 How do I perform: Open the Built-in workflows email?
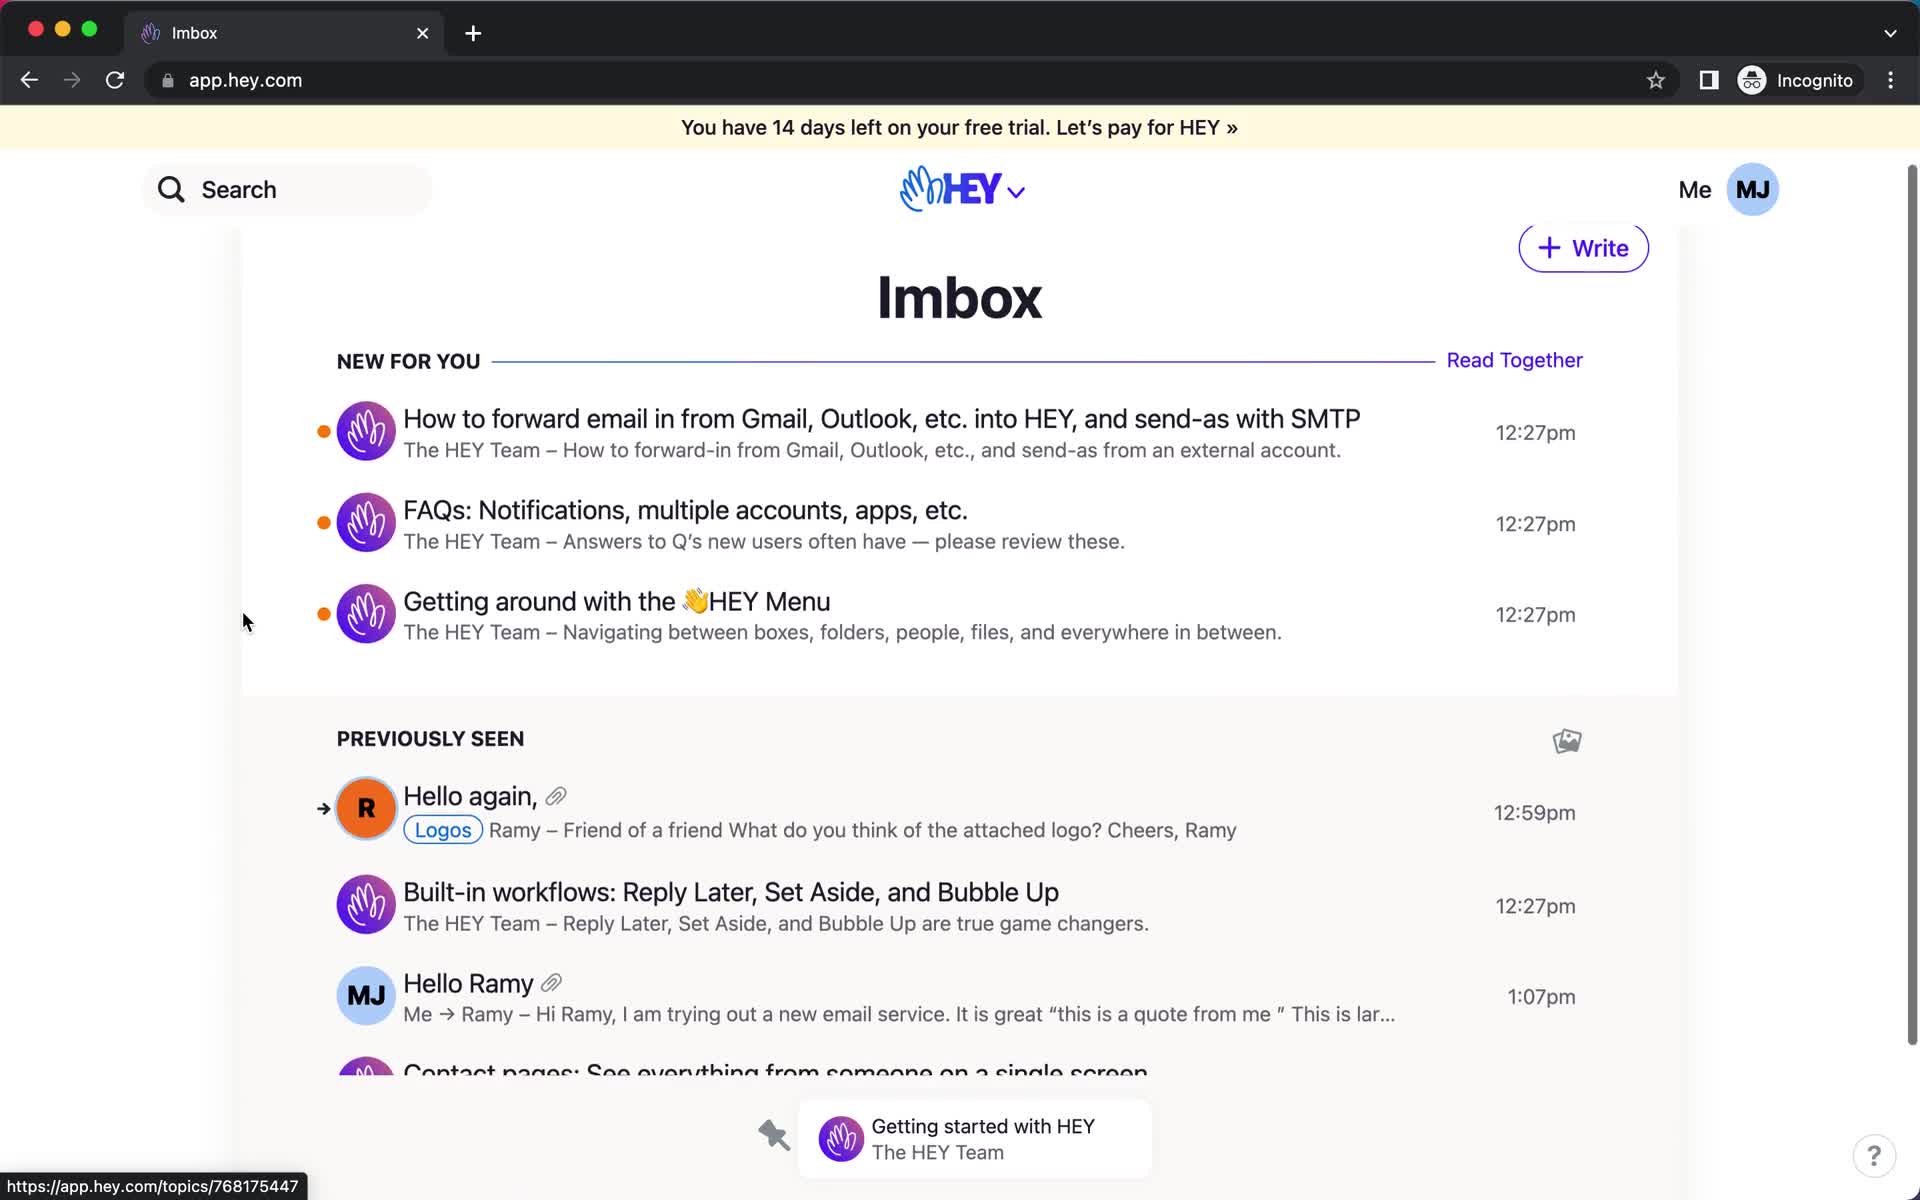pos(960,905)
